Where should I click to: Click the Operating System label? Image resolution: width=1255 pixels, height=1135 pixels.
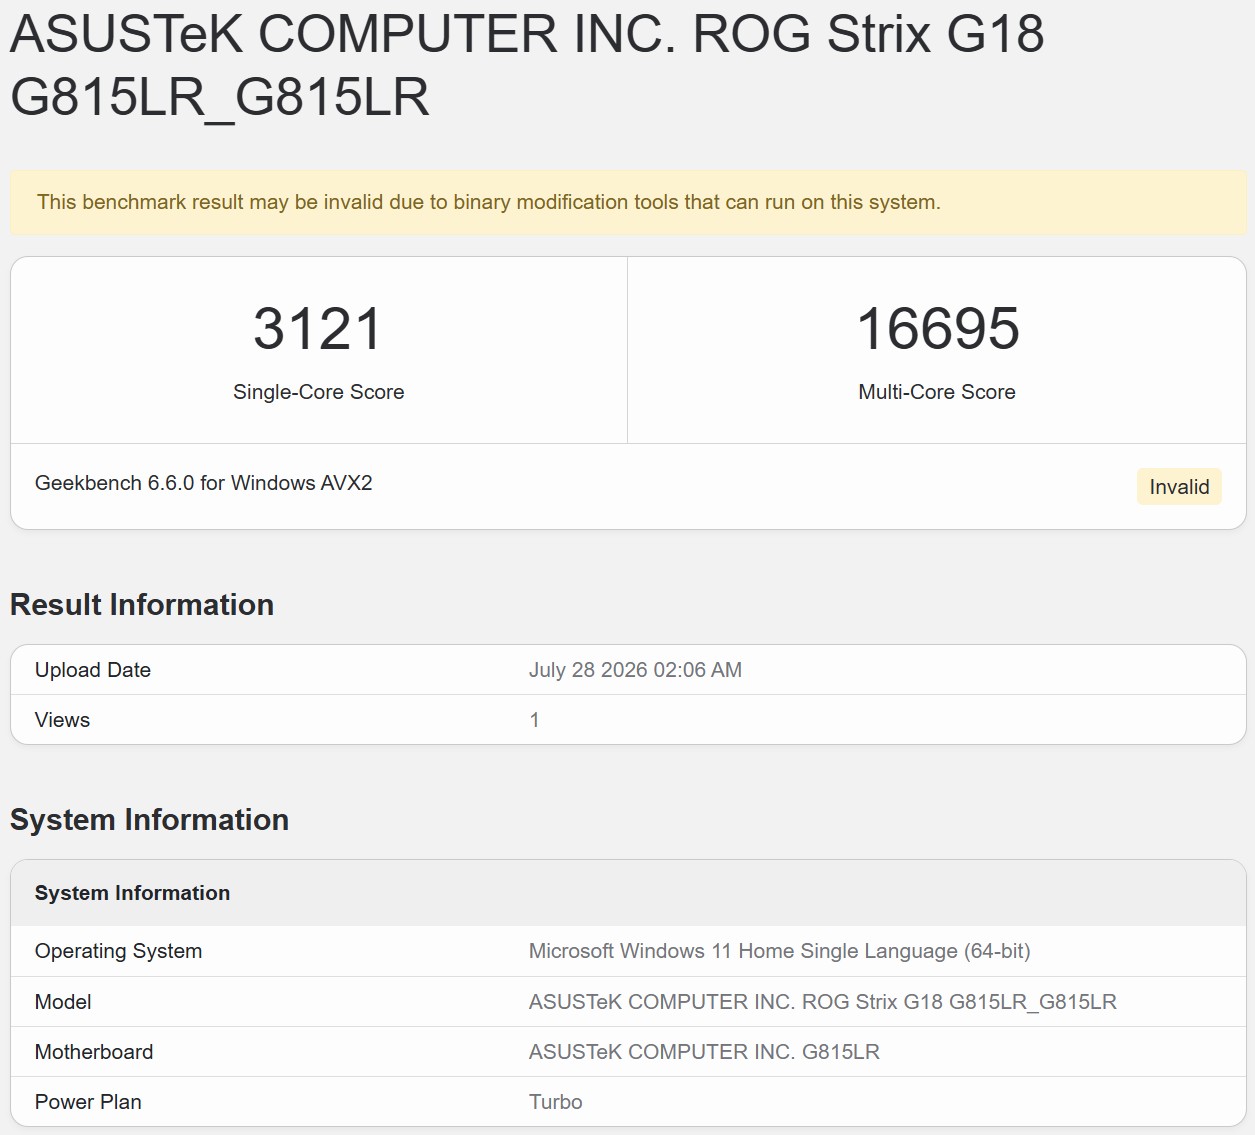coord(118,951)
